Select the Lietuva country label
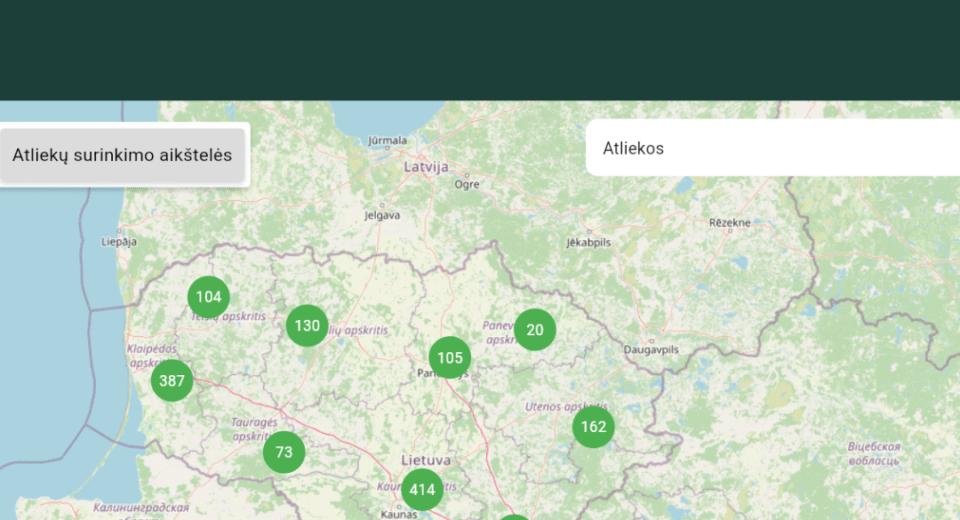960x520 pixels. tap(426, 460)
